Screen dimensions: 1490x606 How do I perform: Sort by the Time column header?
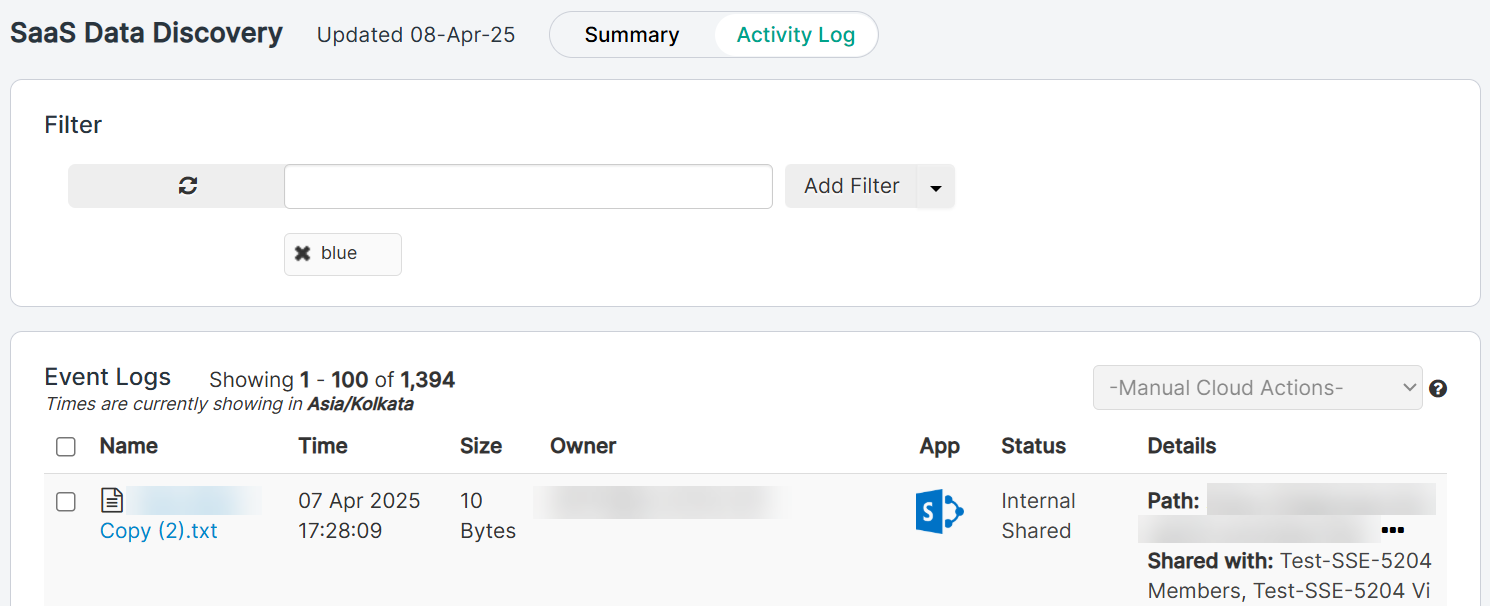click(323, 446)
